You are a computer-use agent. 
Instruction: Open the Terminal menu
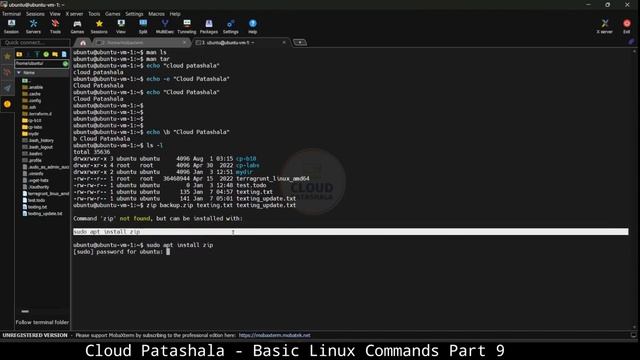point(11,14)
